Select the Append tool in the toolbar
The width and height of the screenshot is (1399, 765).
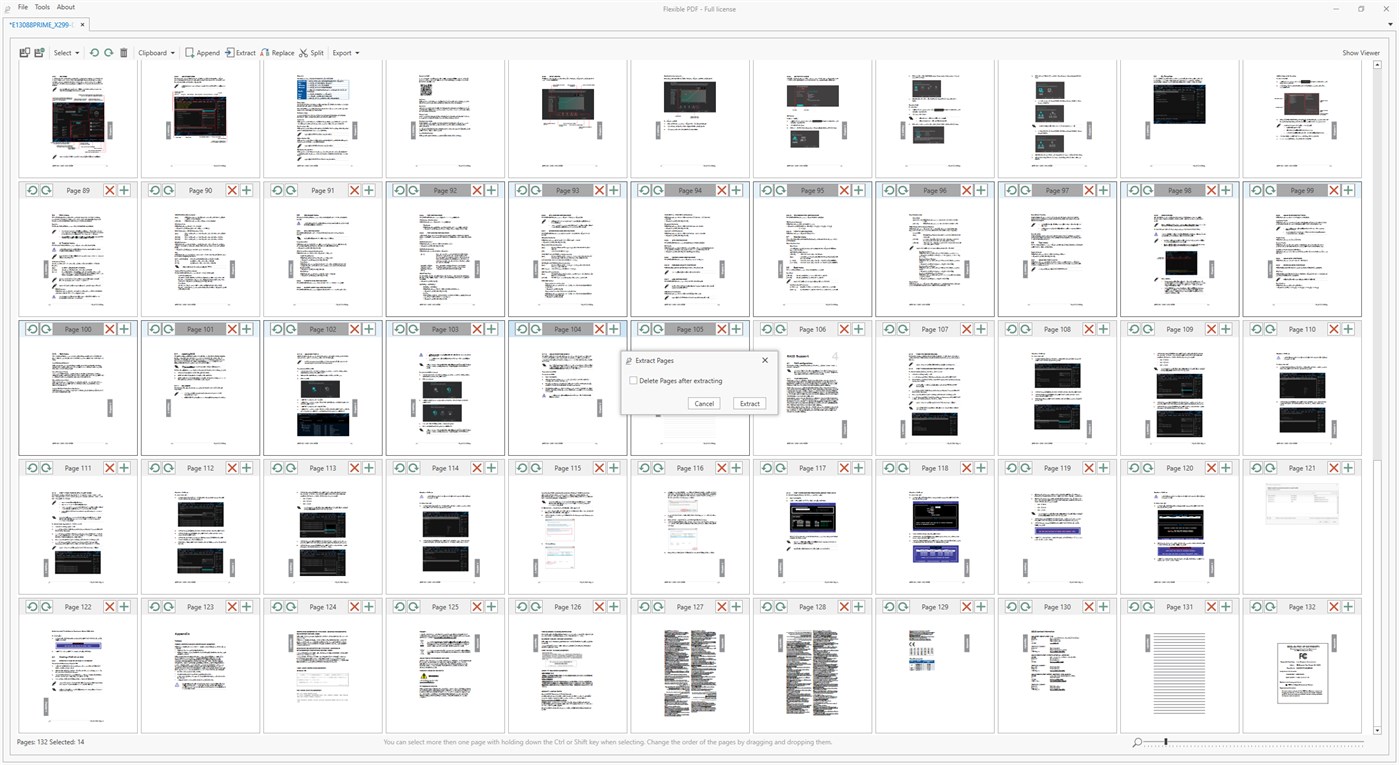(x=202, y=53)
